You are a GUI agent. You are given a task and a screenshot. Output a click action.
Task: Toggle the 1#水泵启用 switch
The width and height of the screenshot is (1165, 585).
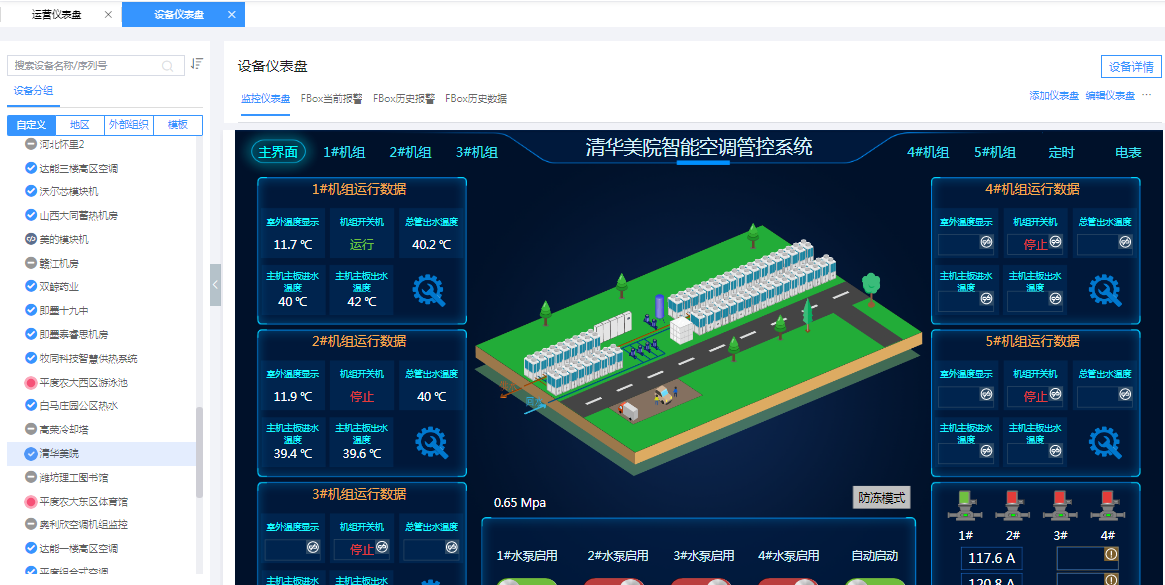tap(527, 581)
